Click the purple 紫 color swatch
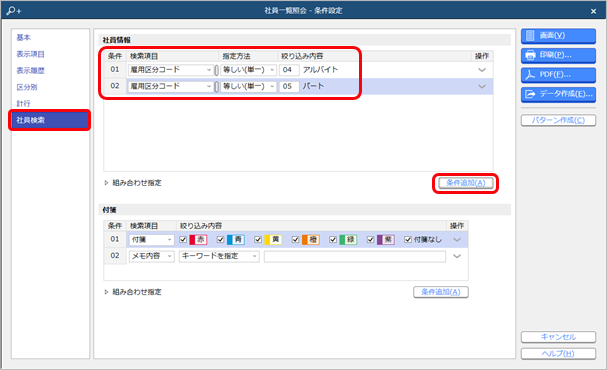Viewport: 607px width, 370px height. pos(386,240)
